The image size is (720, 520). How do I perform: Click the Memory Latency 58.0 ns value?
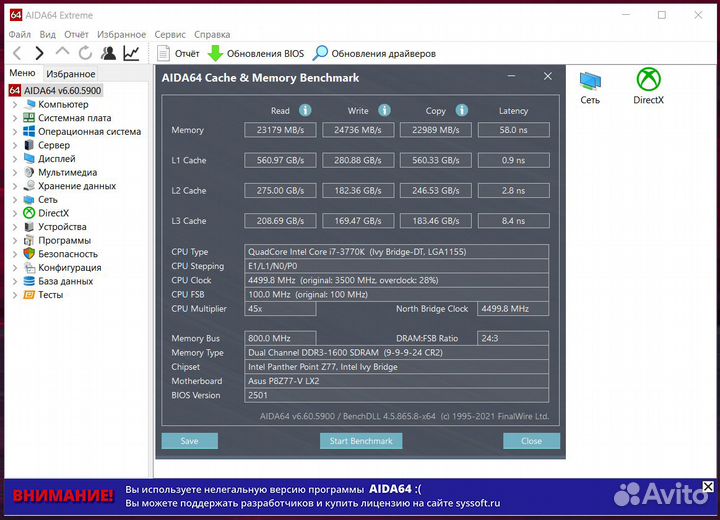point(513,130)
